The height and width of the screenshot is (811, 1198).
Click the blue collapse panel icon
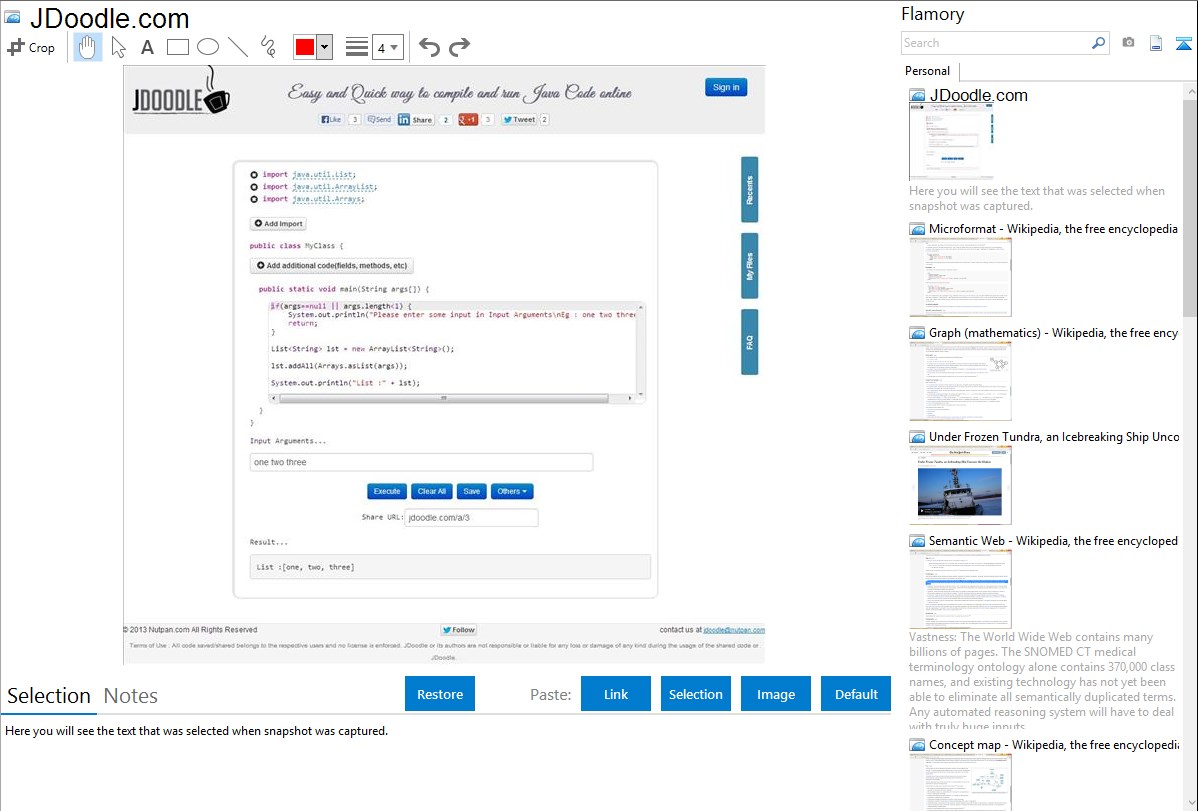(1183, 43)
